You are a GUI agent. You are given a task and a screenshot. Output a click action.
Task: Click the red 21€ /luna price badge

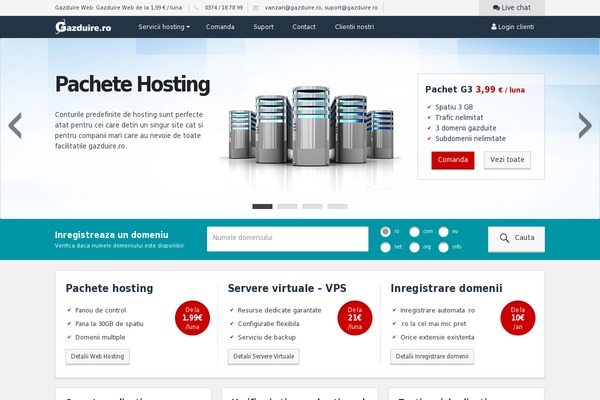355,318
